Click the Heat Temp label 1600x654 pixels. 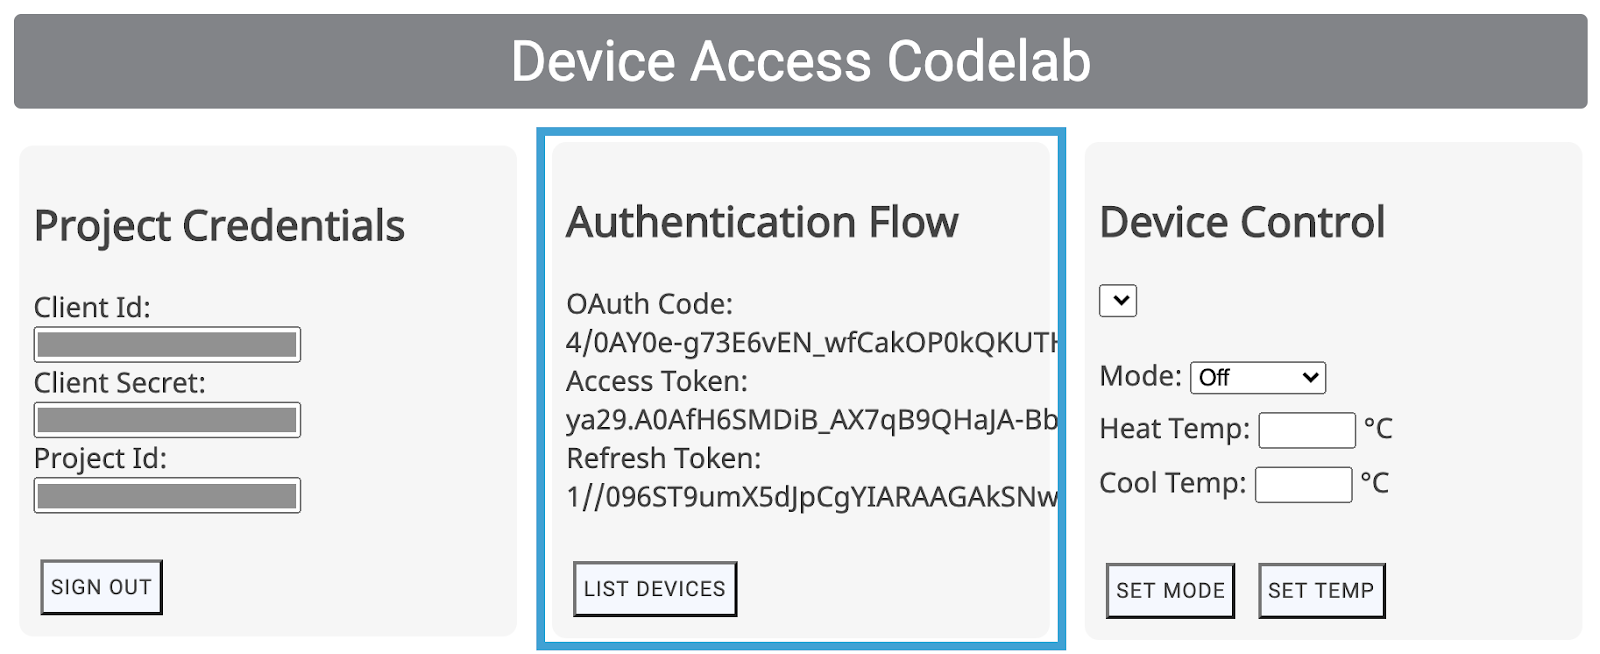[x=1174, y=429]
